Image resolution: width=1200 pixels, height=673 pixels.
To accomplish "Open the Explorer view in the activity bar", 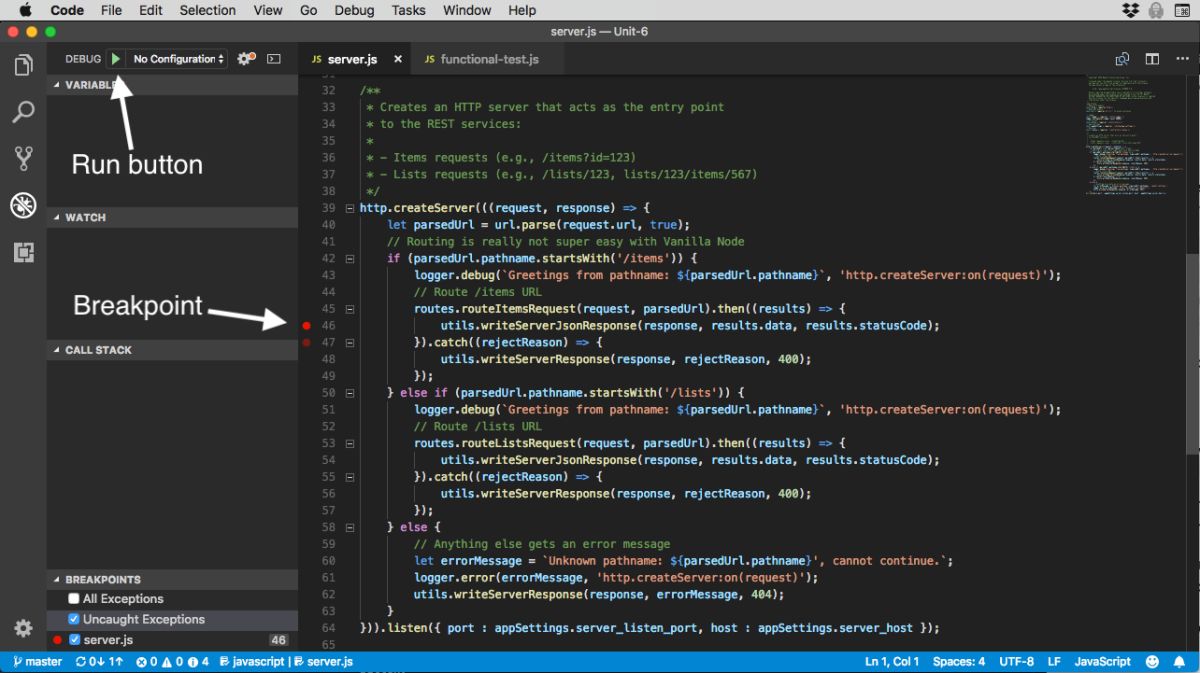I will 23,66.
